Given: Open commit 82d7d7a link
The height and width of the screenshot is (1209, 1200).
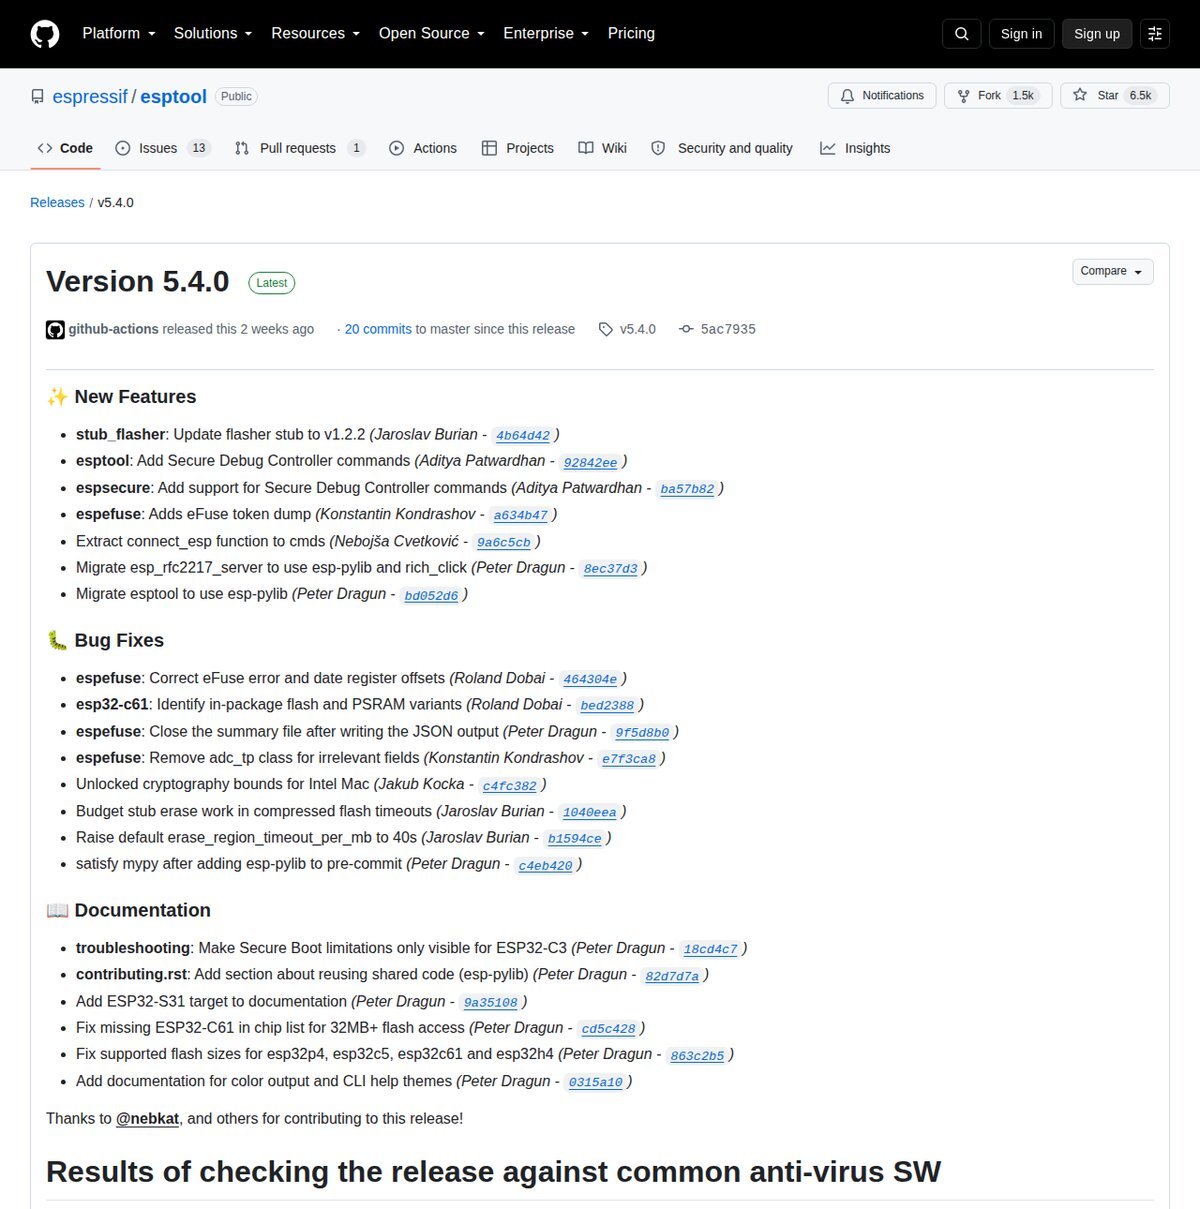Looking at the screenshot, I should click(672, 976).
